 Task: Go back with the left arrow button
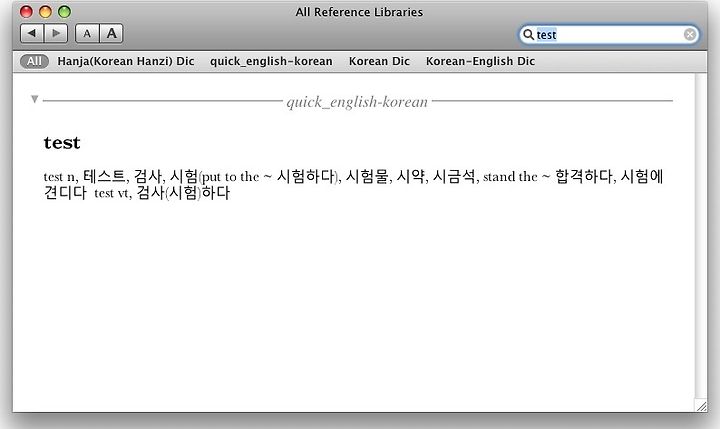point(32,34)
